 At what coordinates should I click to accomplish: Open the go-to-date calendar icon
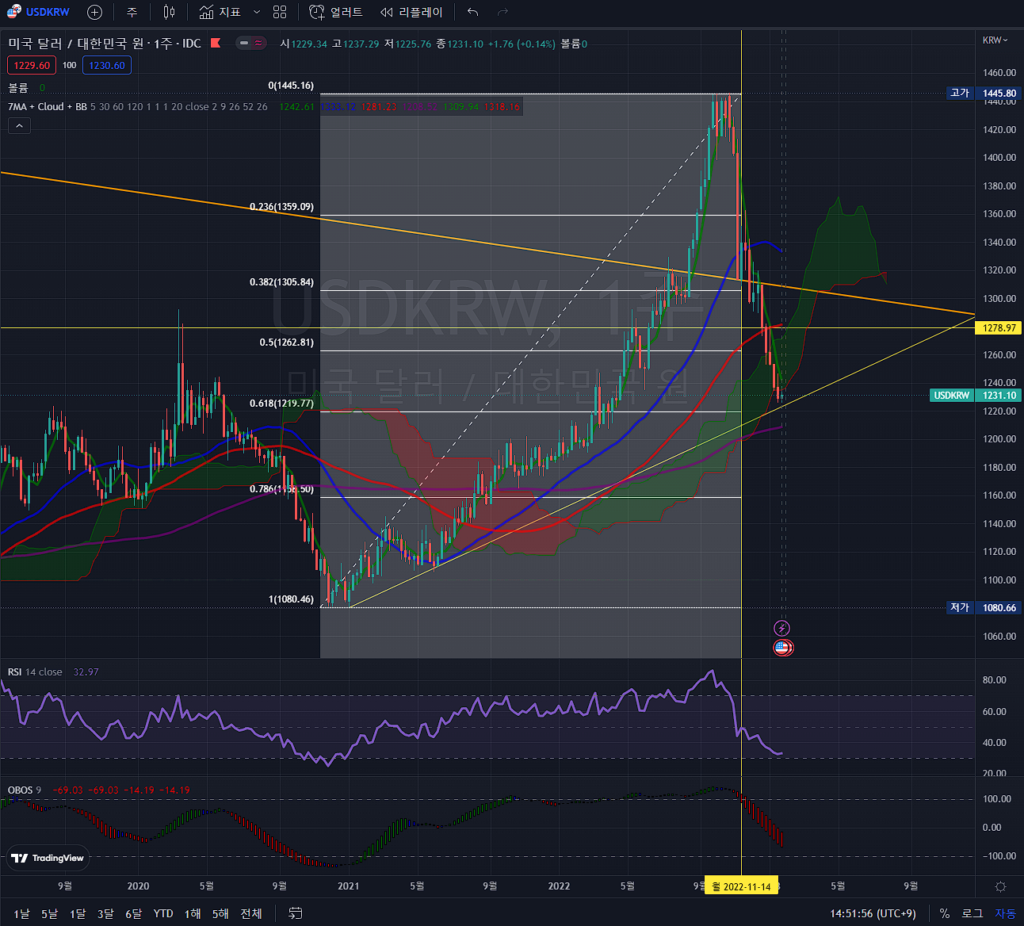(295, 913)
